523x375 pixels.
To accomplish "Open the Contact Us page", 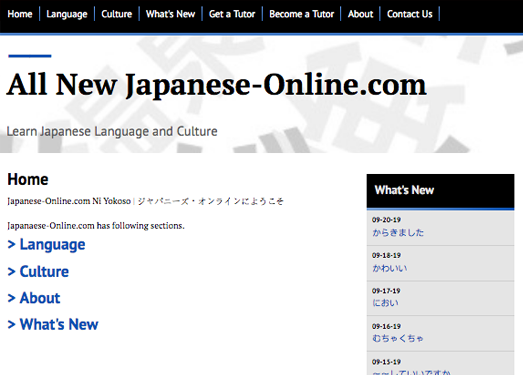I will point(410,14).
